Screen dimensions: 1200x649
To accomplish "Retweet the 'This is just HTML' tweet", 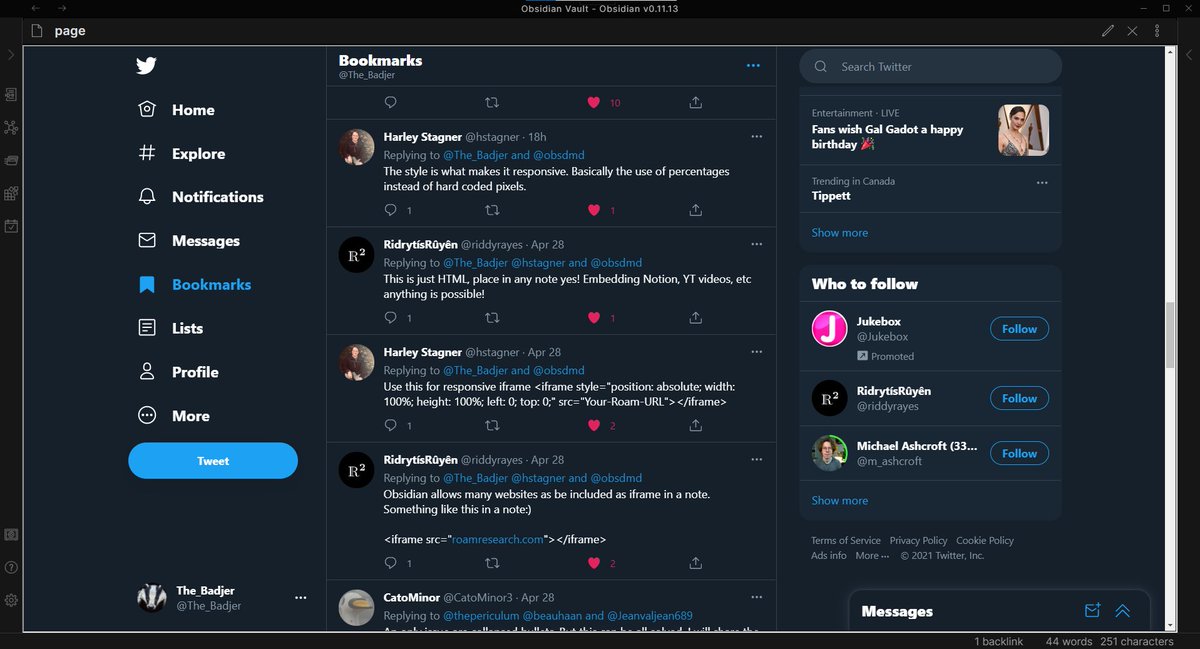I will 491,318.
